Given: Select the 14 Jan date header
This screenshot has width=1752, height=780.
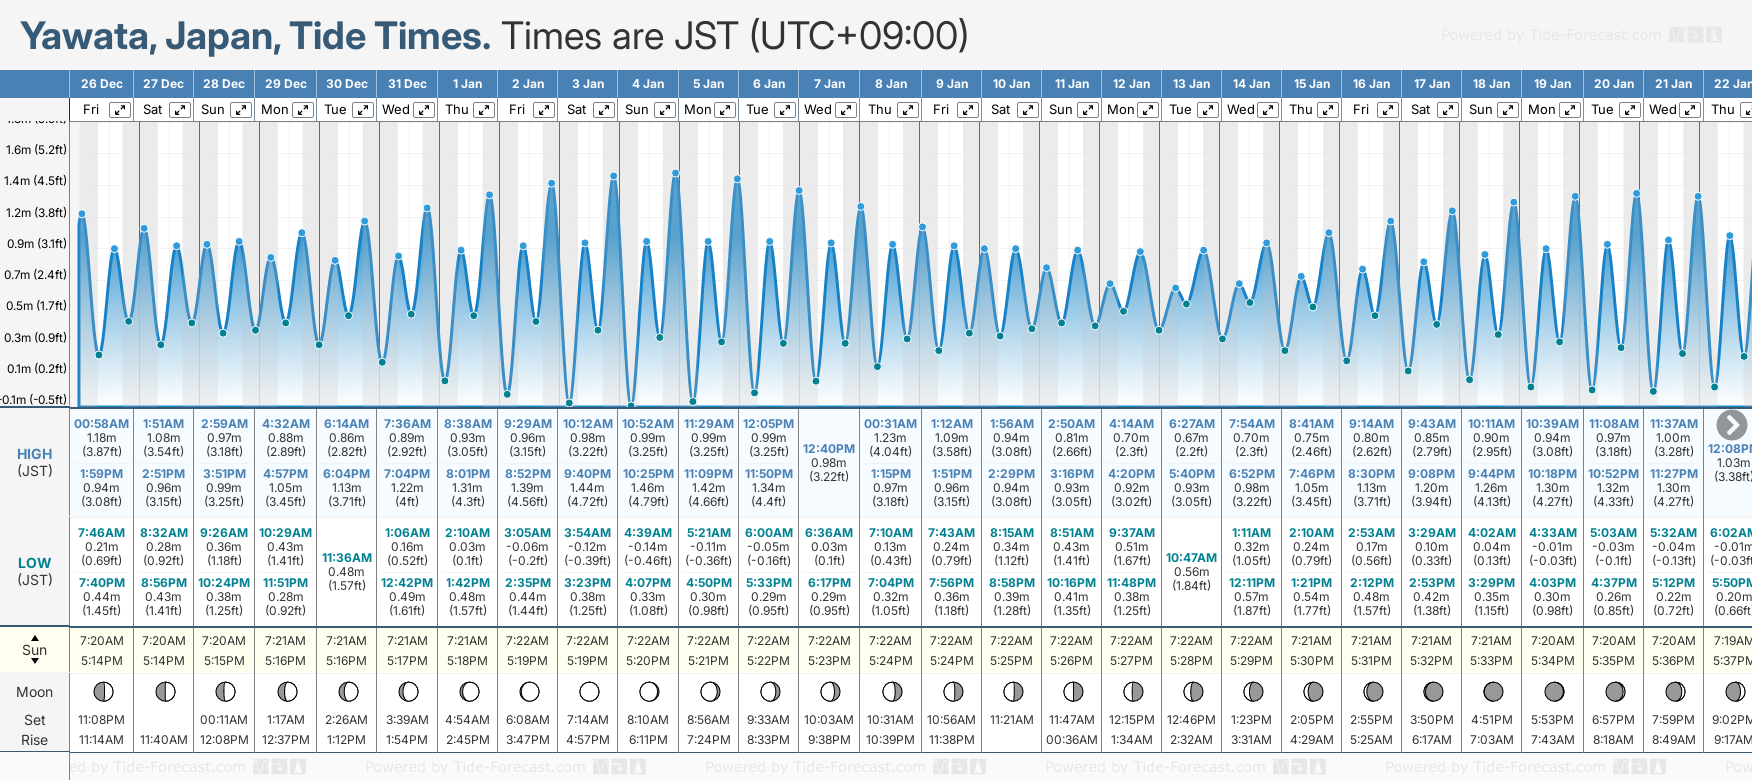Looking at the screenshot, I should click(1251, 84).
